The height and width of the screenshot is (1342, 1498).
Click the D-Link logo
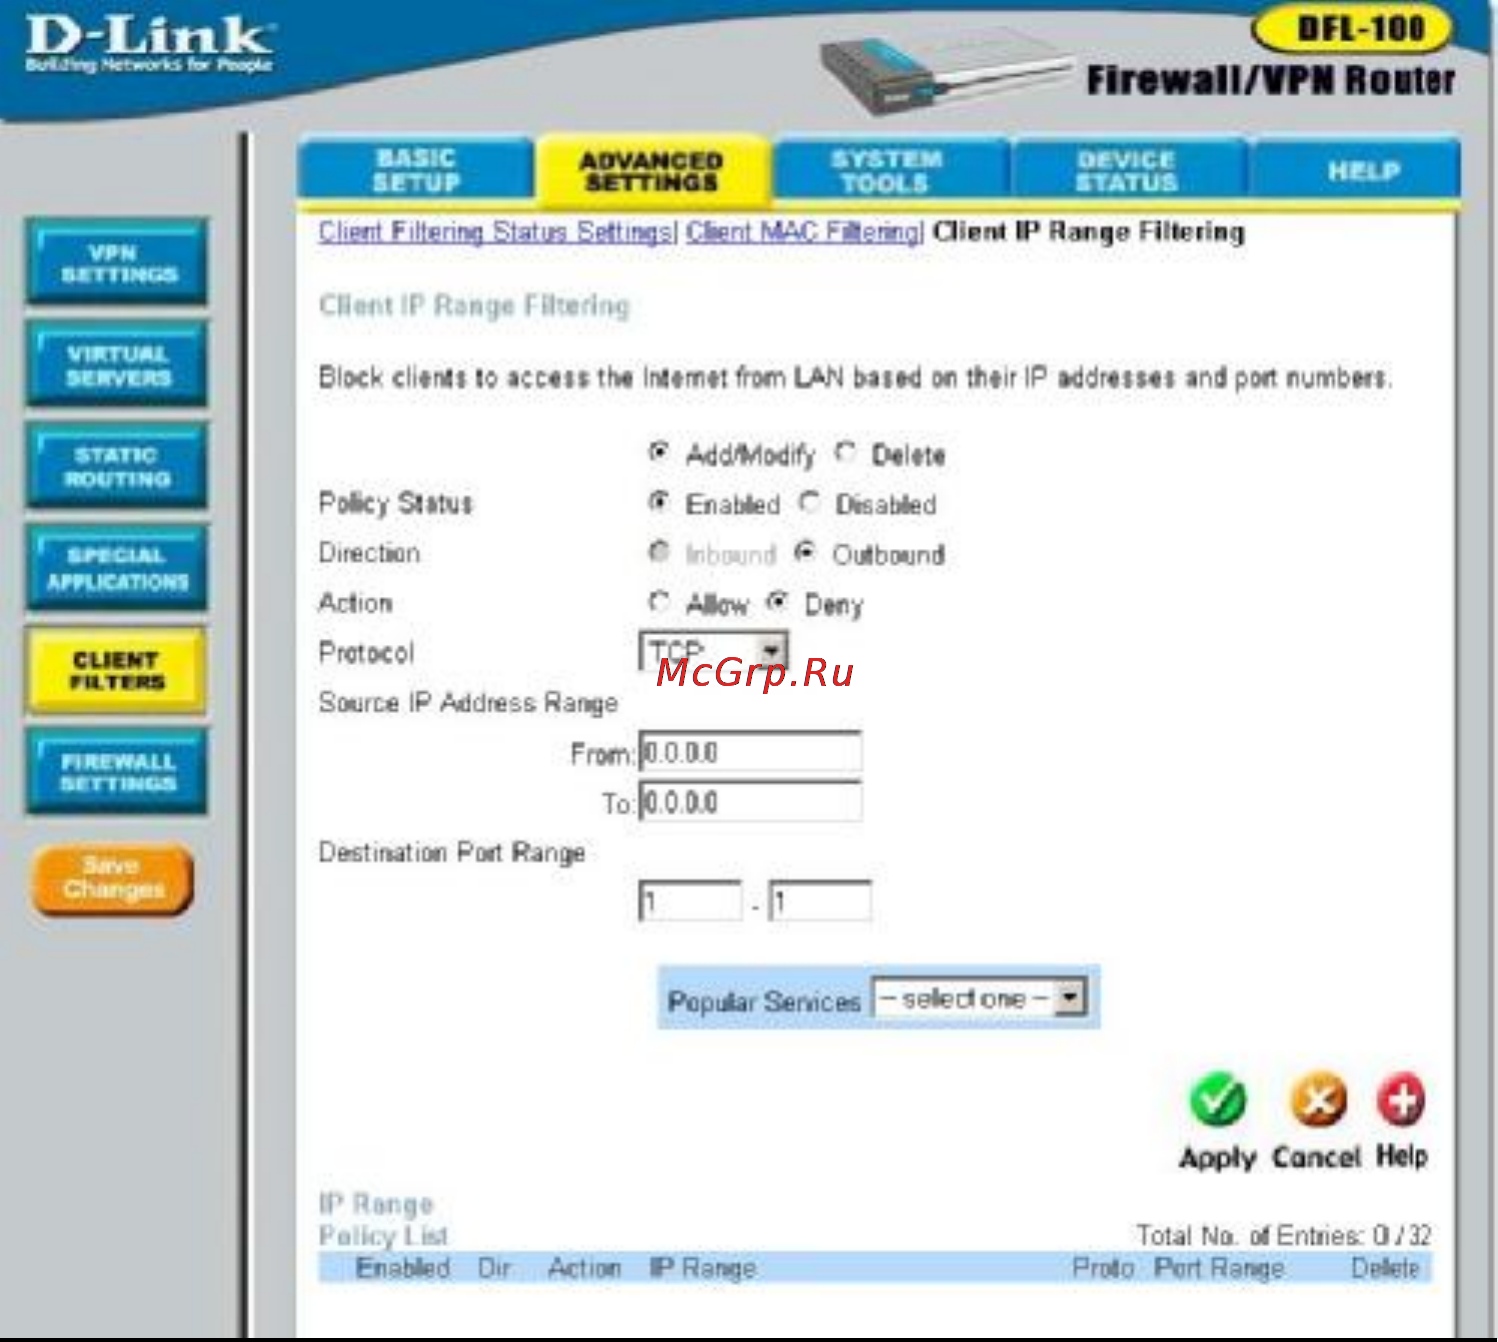[148, 44]
